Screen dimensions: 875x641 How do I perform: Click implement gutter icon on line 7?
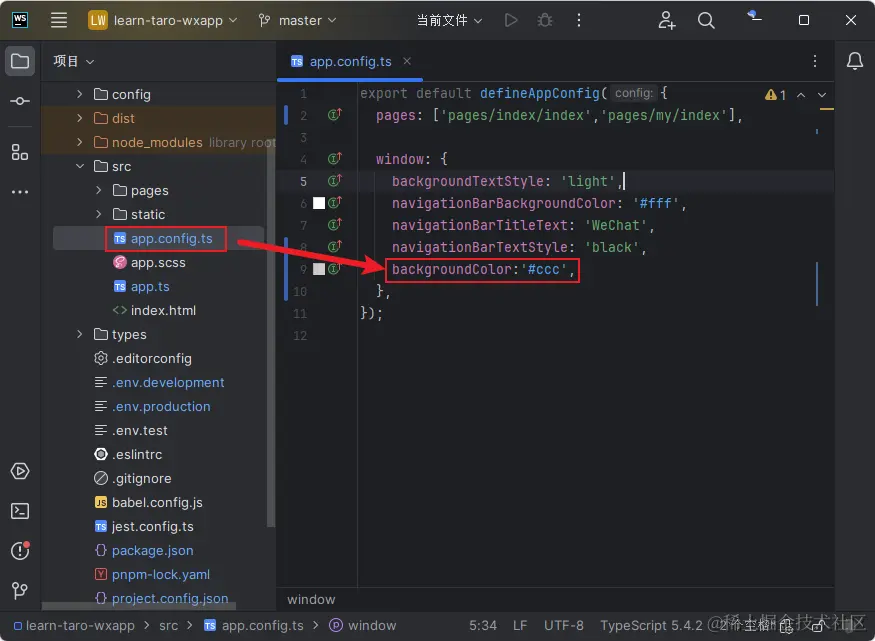coord(334,224)
